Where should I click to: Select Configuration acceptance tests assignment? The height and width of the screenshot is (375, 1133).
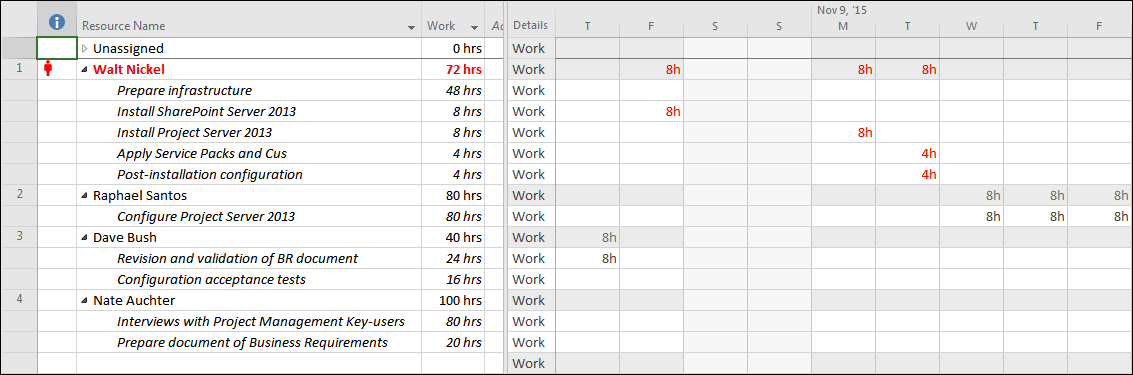(x=211, y=279)
